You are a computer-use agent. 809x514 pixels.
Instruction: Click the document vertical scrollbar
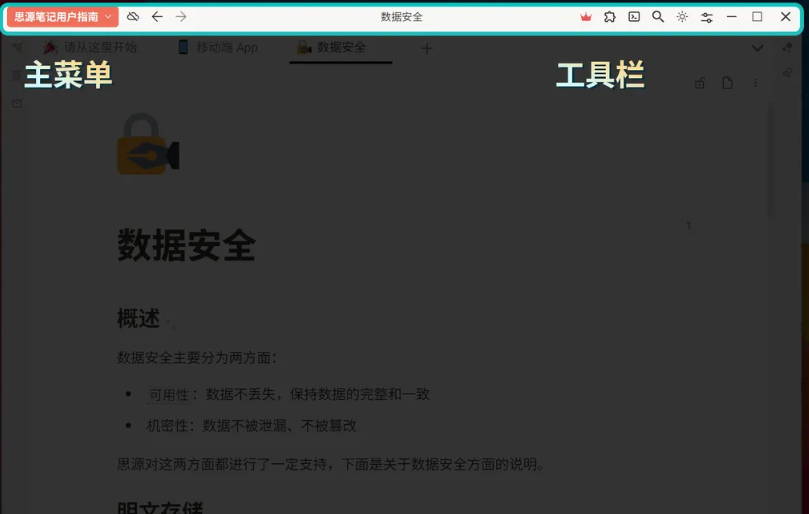coord(771,160)
